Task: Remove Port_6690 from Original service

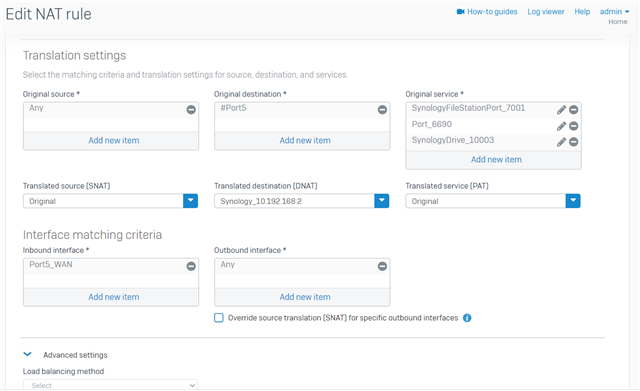Action: (x=573, y=126)
